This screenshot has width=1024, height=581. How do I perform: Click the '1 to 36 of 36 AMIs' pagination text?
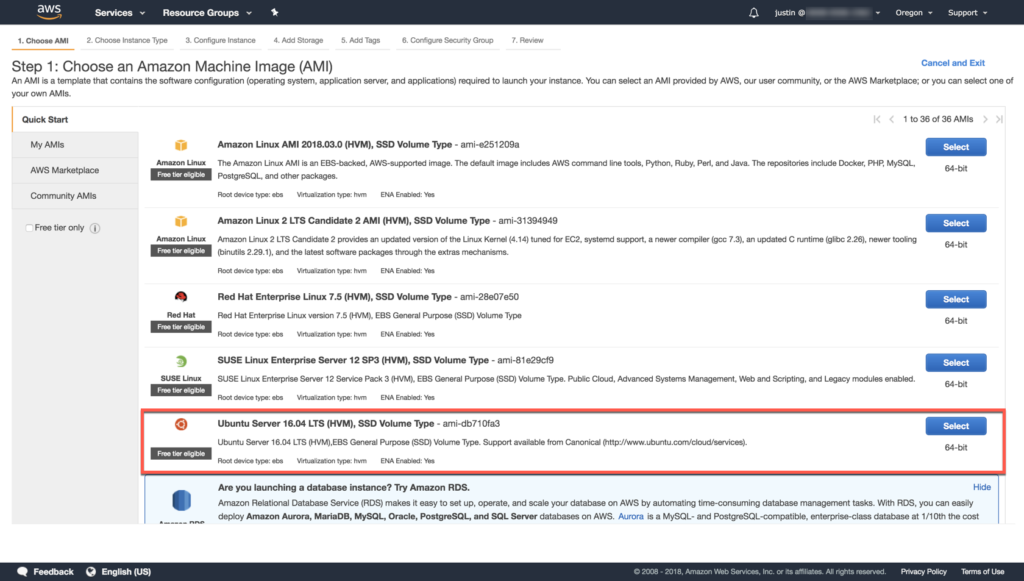click(938, 119)
